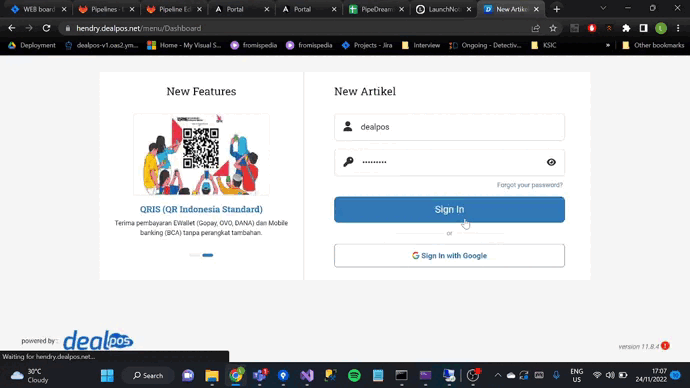Click the red version alert badge
The image size is (690, 388).
tap(665, 346)
